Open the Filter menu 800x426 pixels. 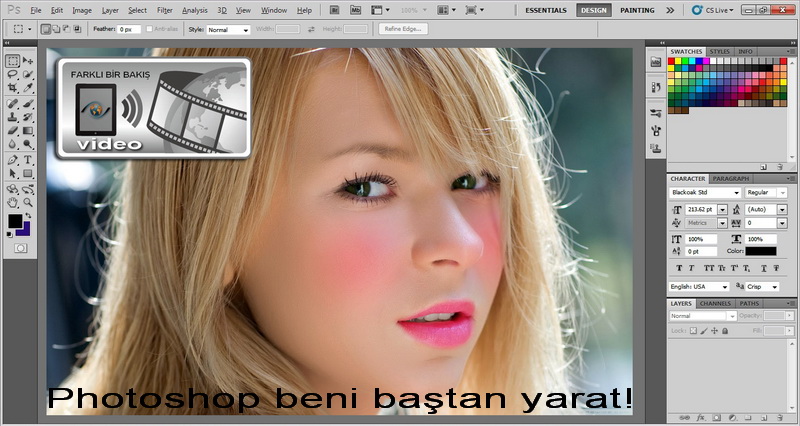pyautogui.click(x=164, y=10)
